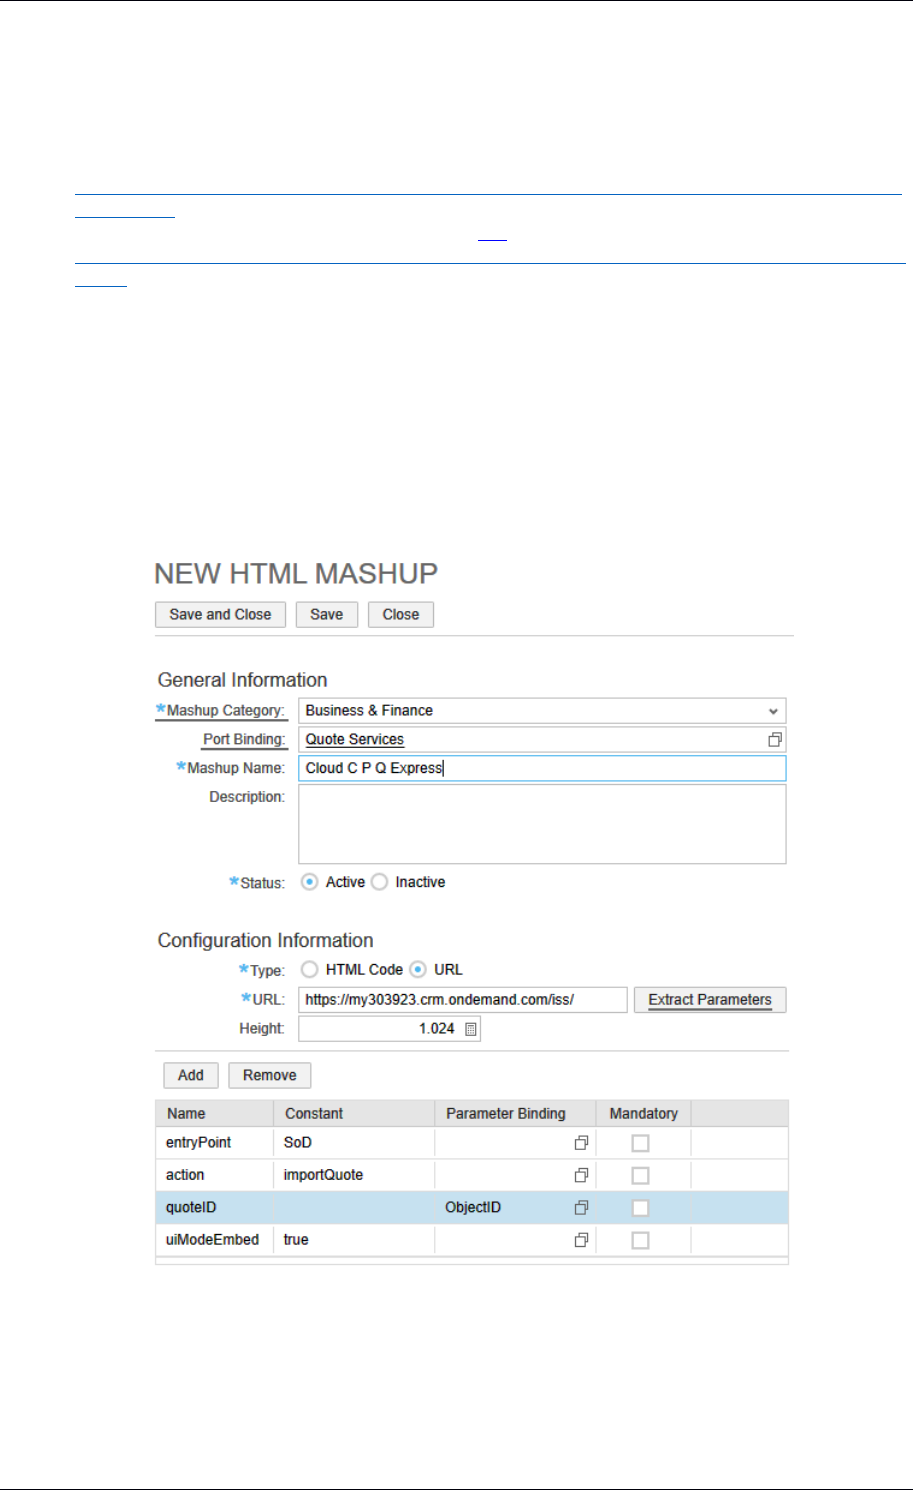Click the ObjectID parameter binding cell

click(x=515, y=1207)
